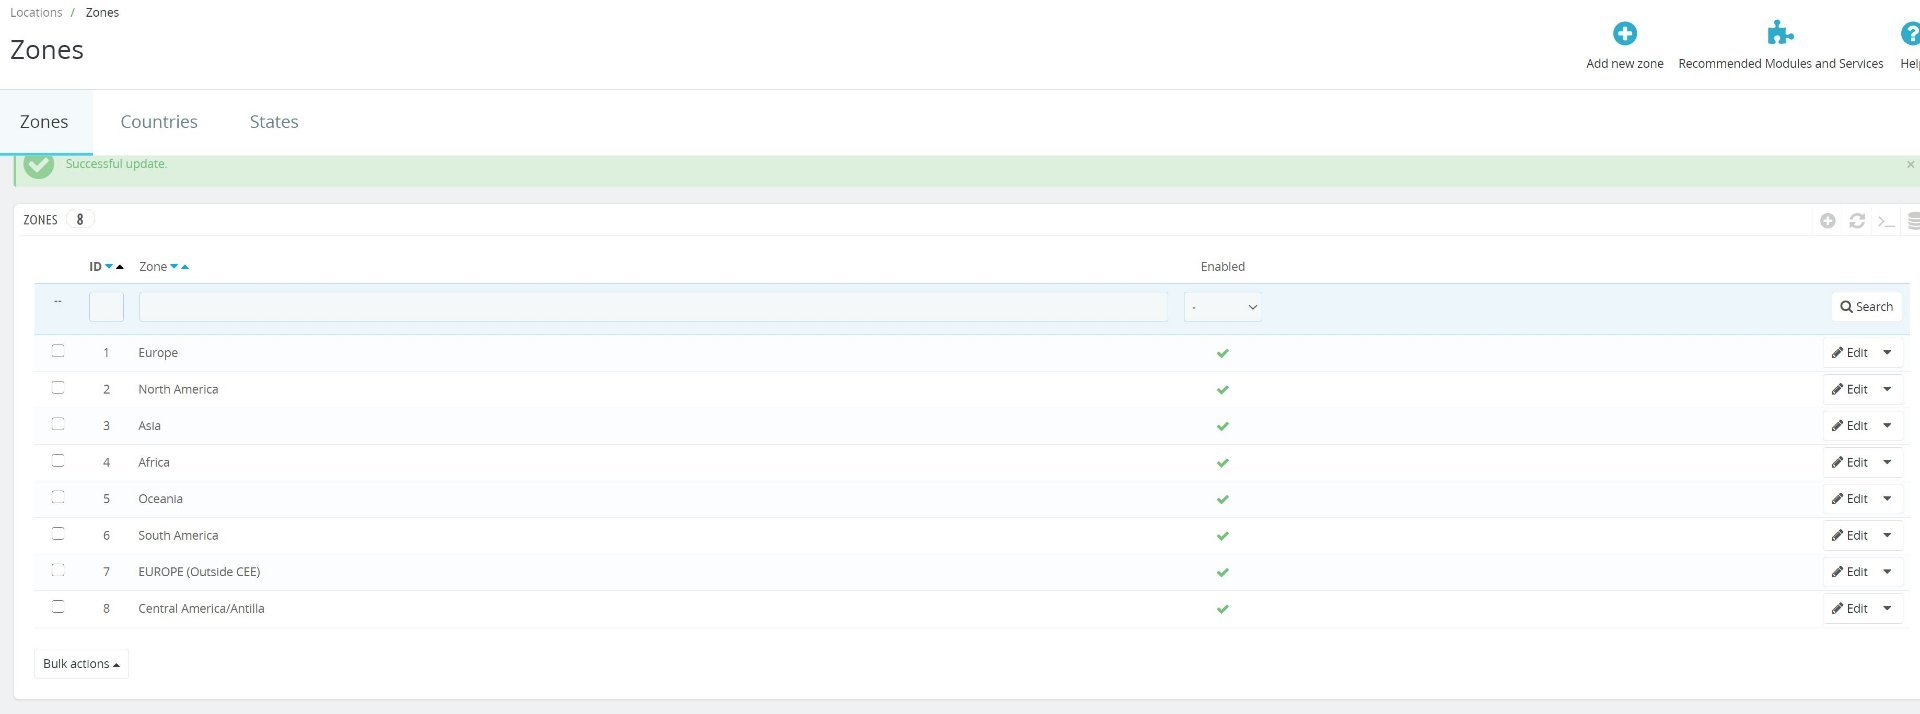Click the panel's small add-zone plus icon
Image resolution: width=1920 pixels, height=714 pixels.
pos(1827,221)
